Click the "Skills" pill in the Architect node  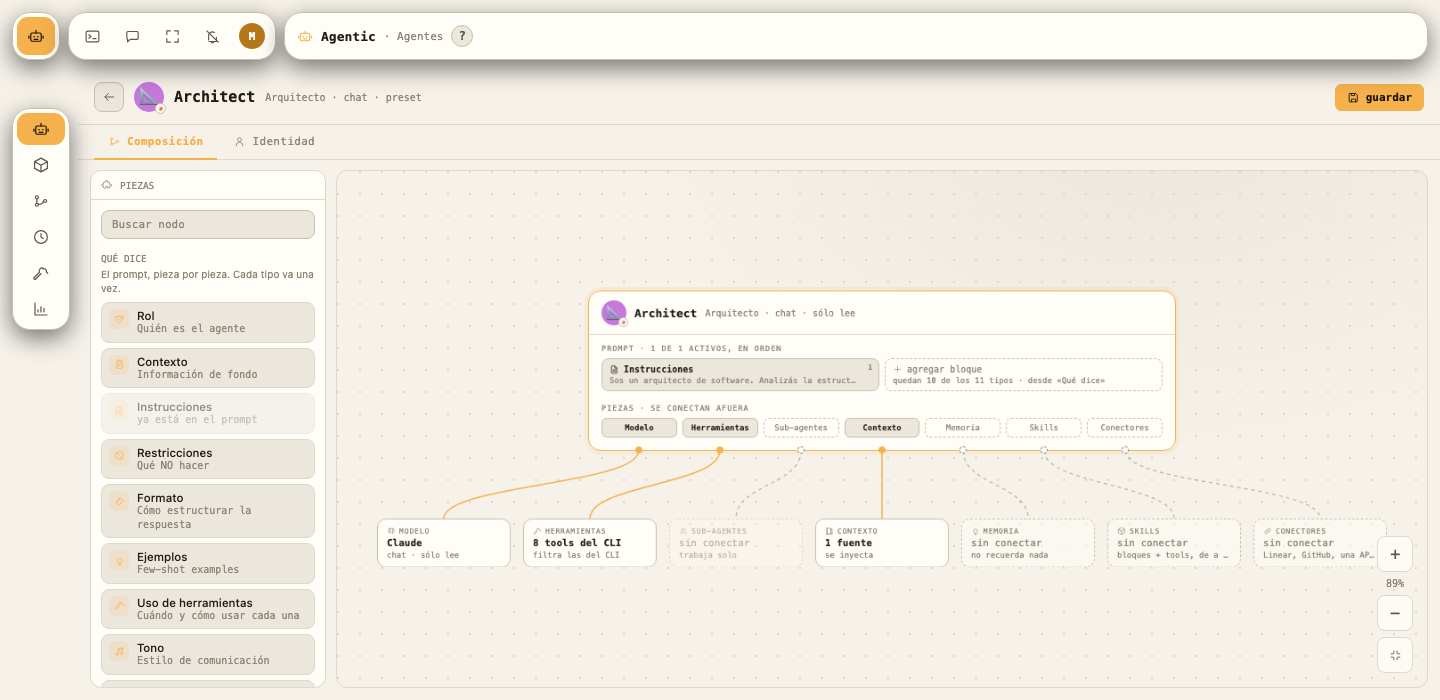tap(1044, 428)
